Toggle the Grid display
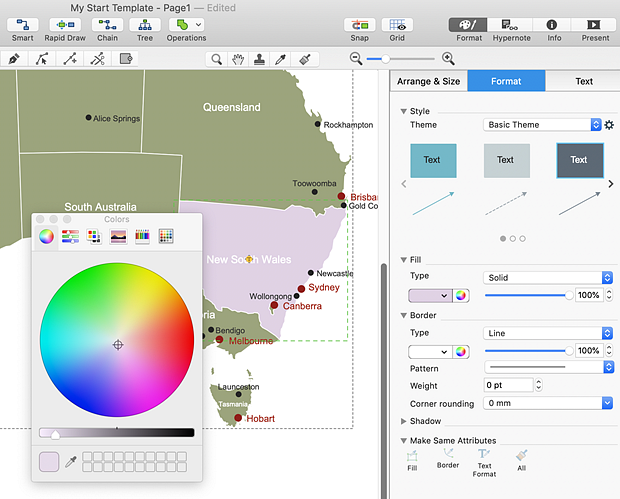Viewport: 620px width, 499px height. pos(397,25)
